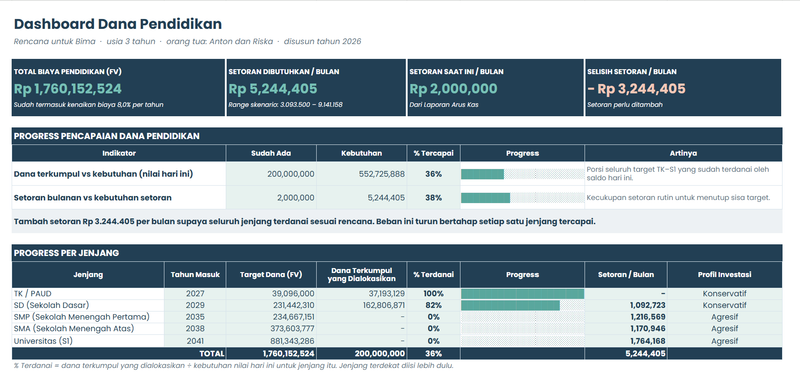Image resolution: width=800 pixels, height=374 pixels.
Task: Click the Tahun Masuk column header
Action: [195, 275]
